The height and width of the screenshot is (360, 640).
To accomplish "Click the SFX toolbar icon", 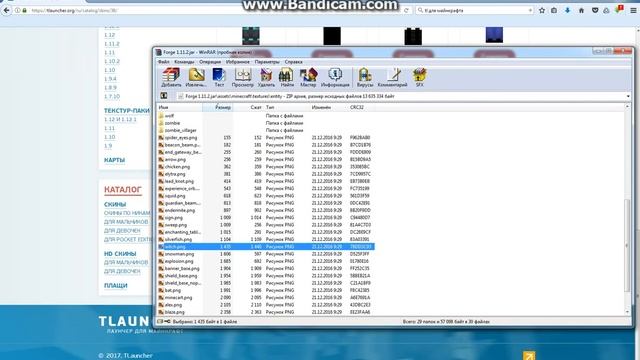I will click(x=420, y=78).
